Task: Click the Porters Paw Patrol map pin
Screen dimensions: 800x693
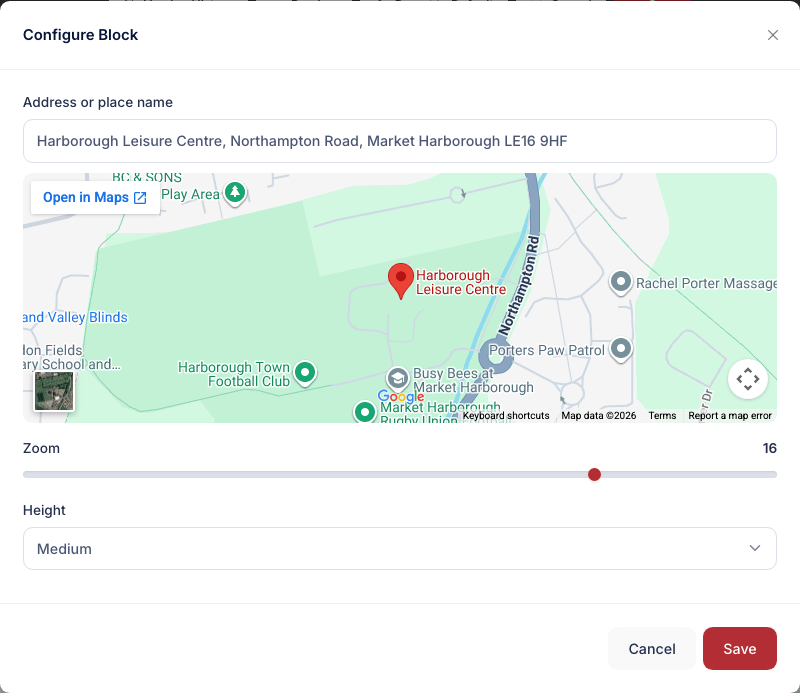Action: [x=621, y=349]
